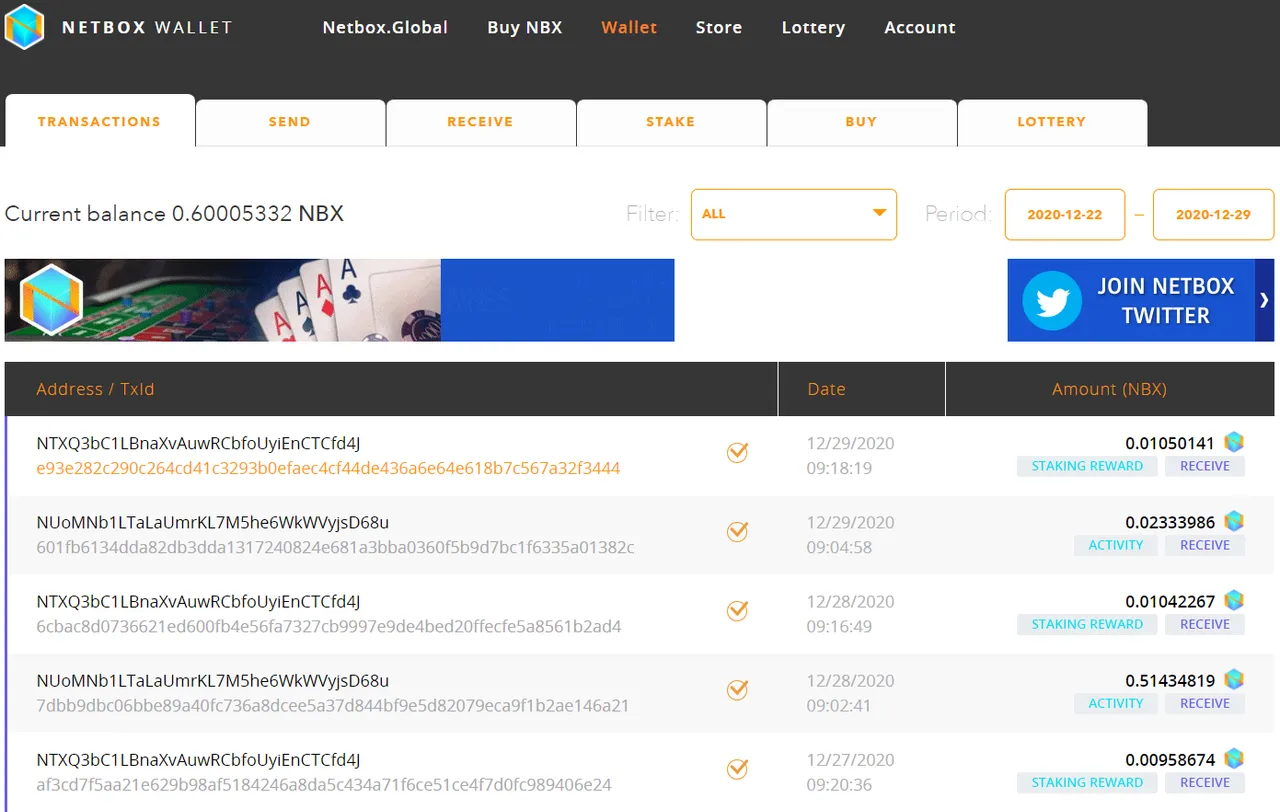Screen dimensions: 1280x812
Task: Click the amount 0.02333986
Action: tap(1170, 522)
